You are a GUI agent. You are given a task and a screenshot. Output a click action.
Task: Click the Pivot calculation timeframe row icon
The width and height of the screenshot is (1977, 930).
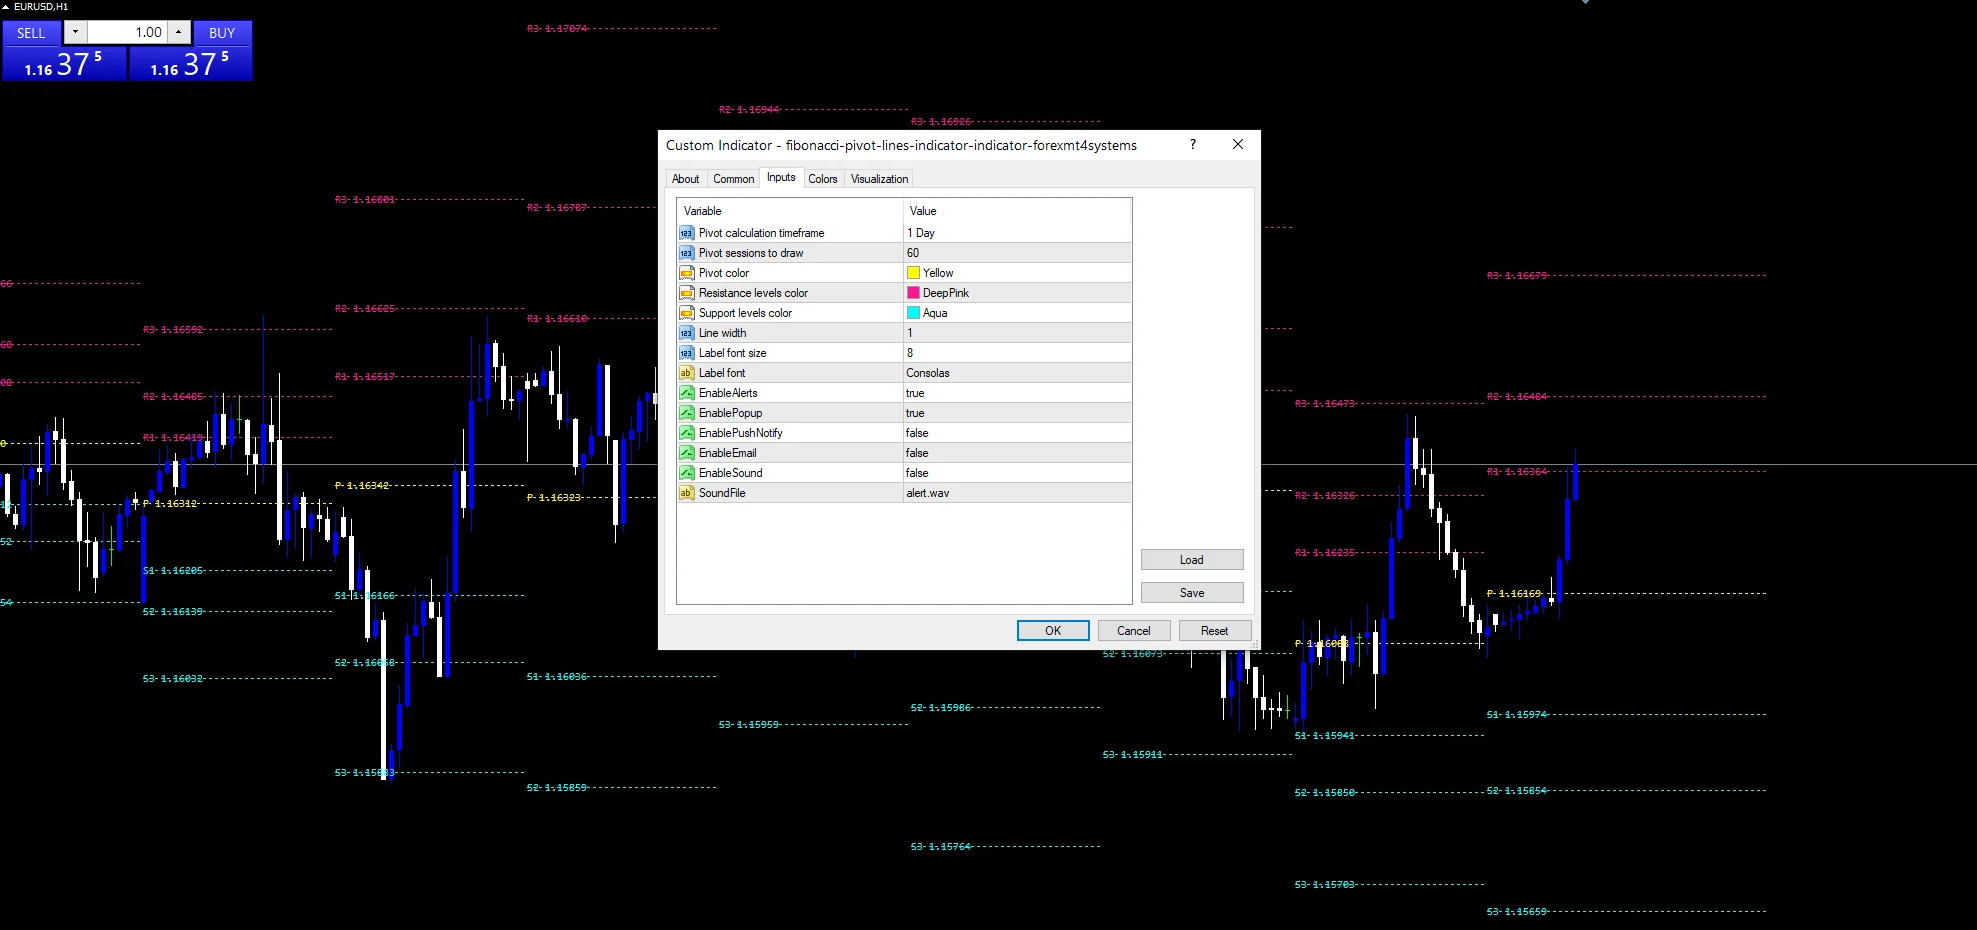(686, 233)
